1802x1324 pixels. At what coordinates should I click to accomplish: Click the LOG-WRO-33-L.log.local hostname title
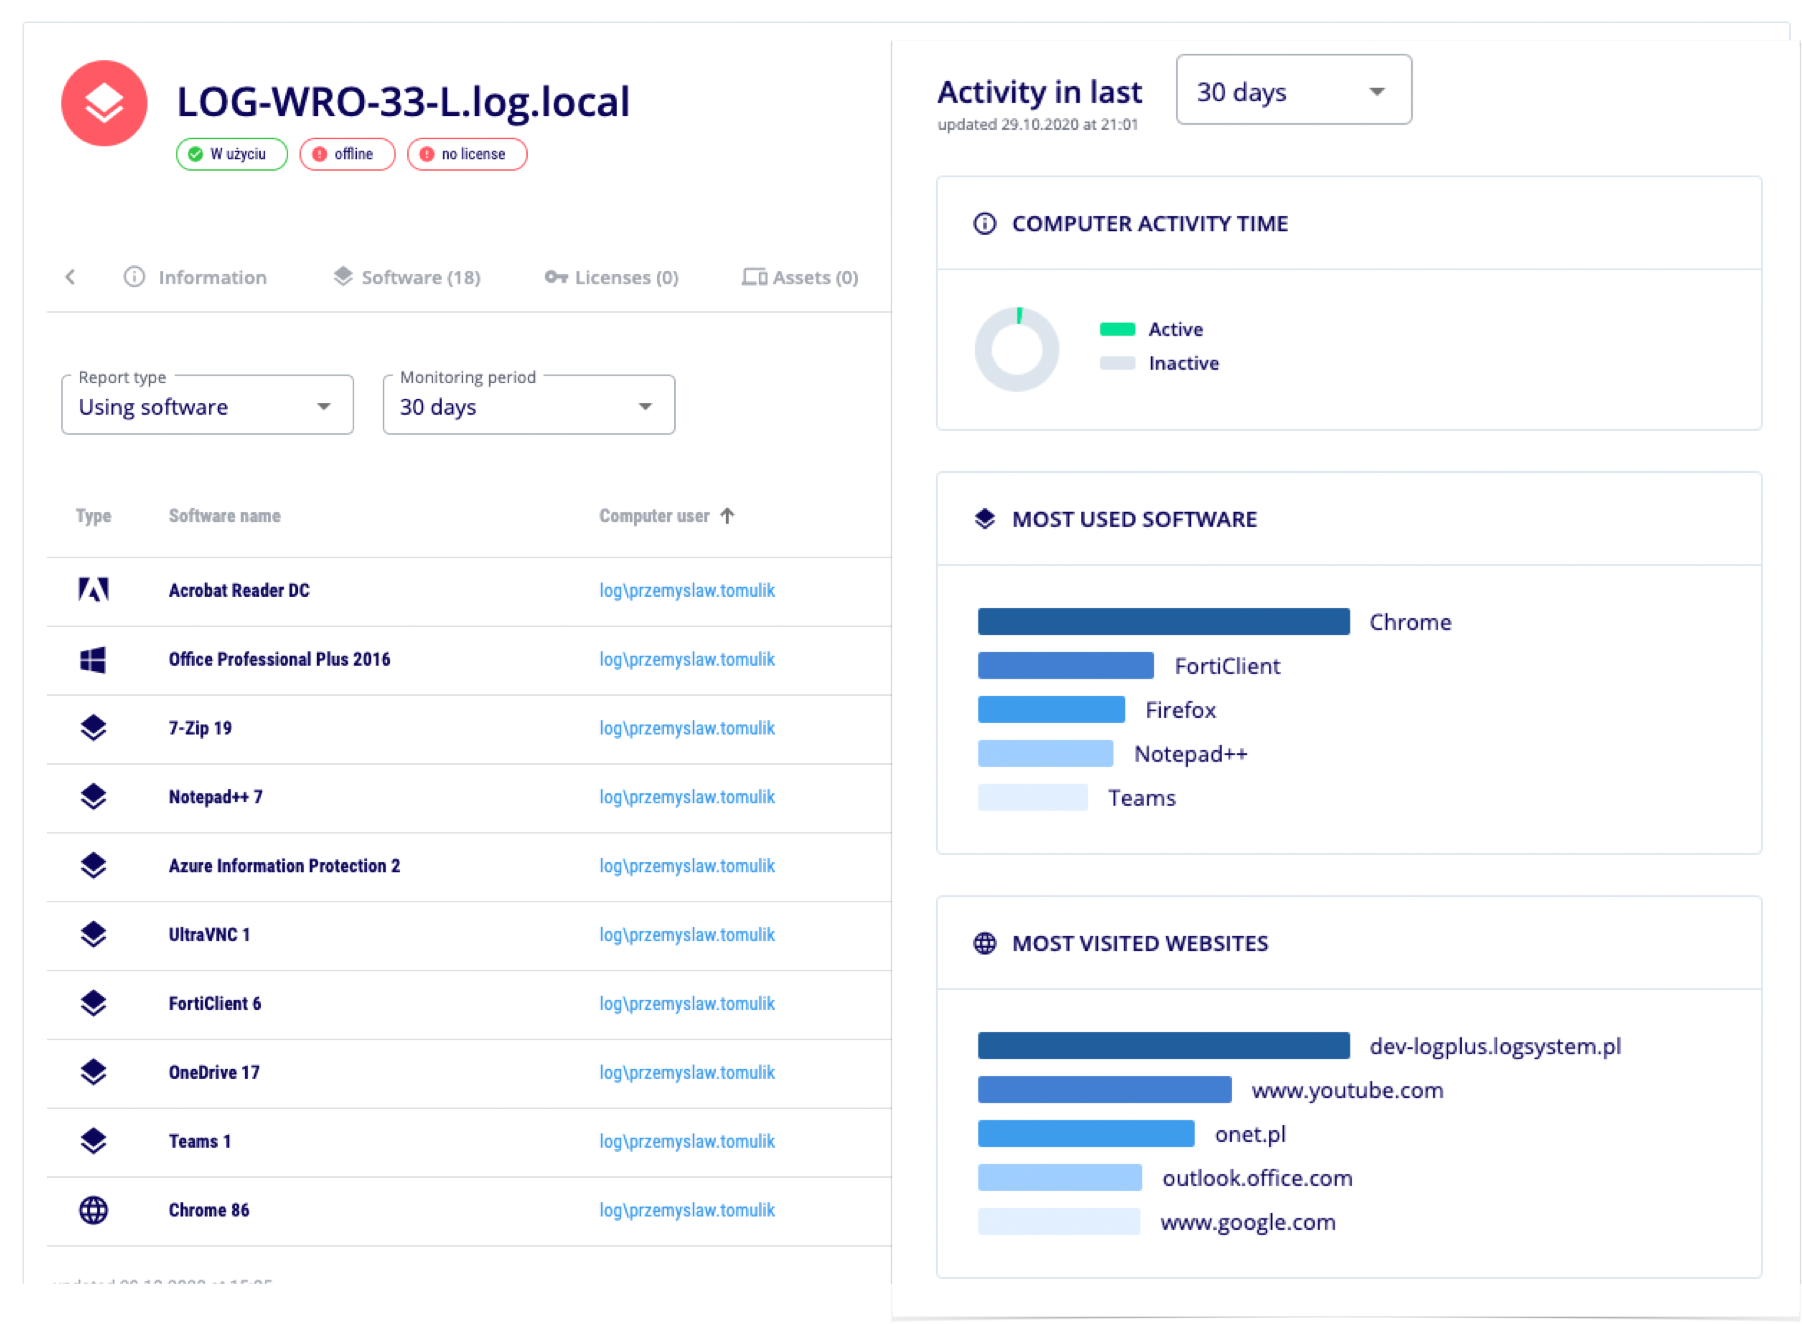coord(403,101)
